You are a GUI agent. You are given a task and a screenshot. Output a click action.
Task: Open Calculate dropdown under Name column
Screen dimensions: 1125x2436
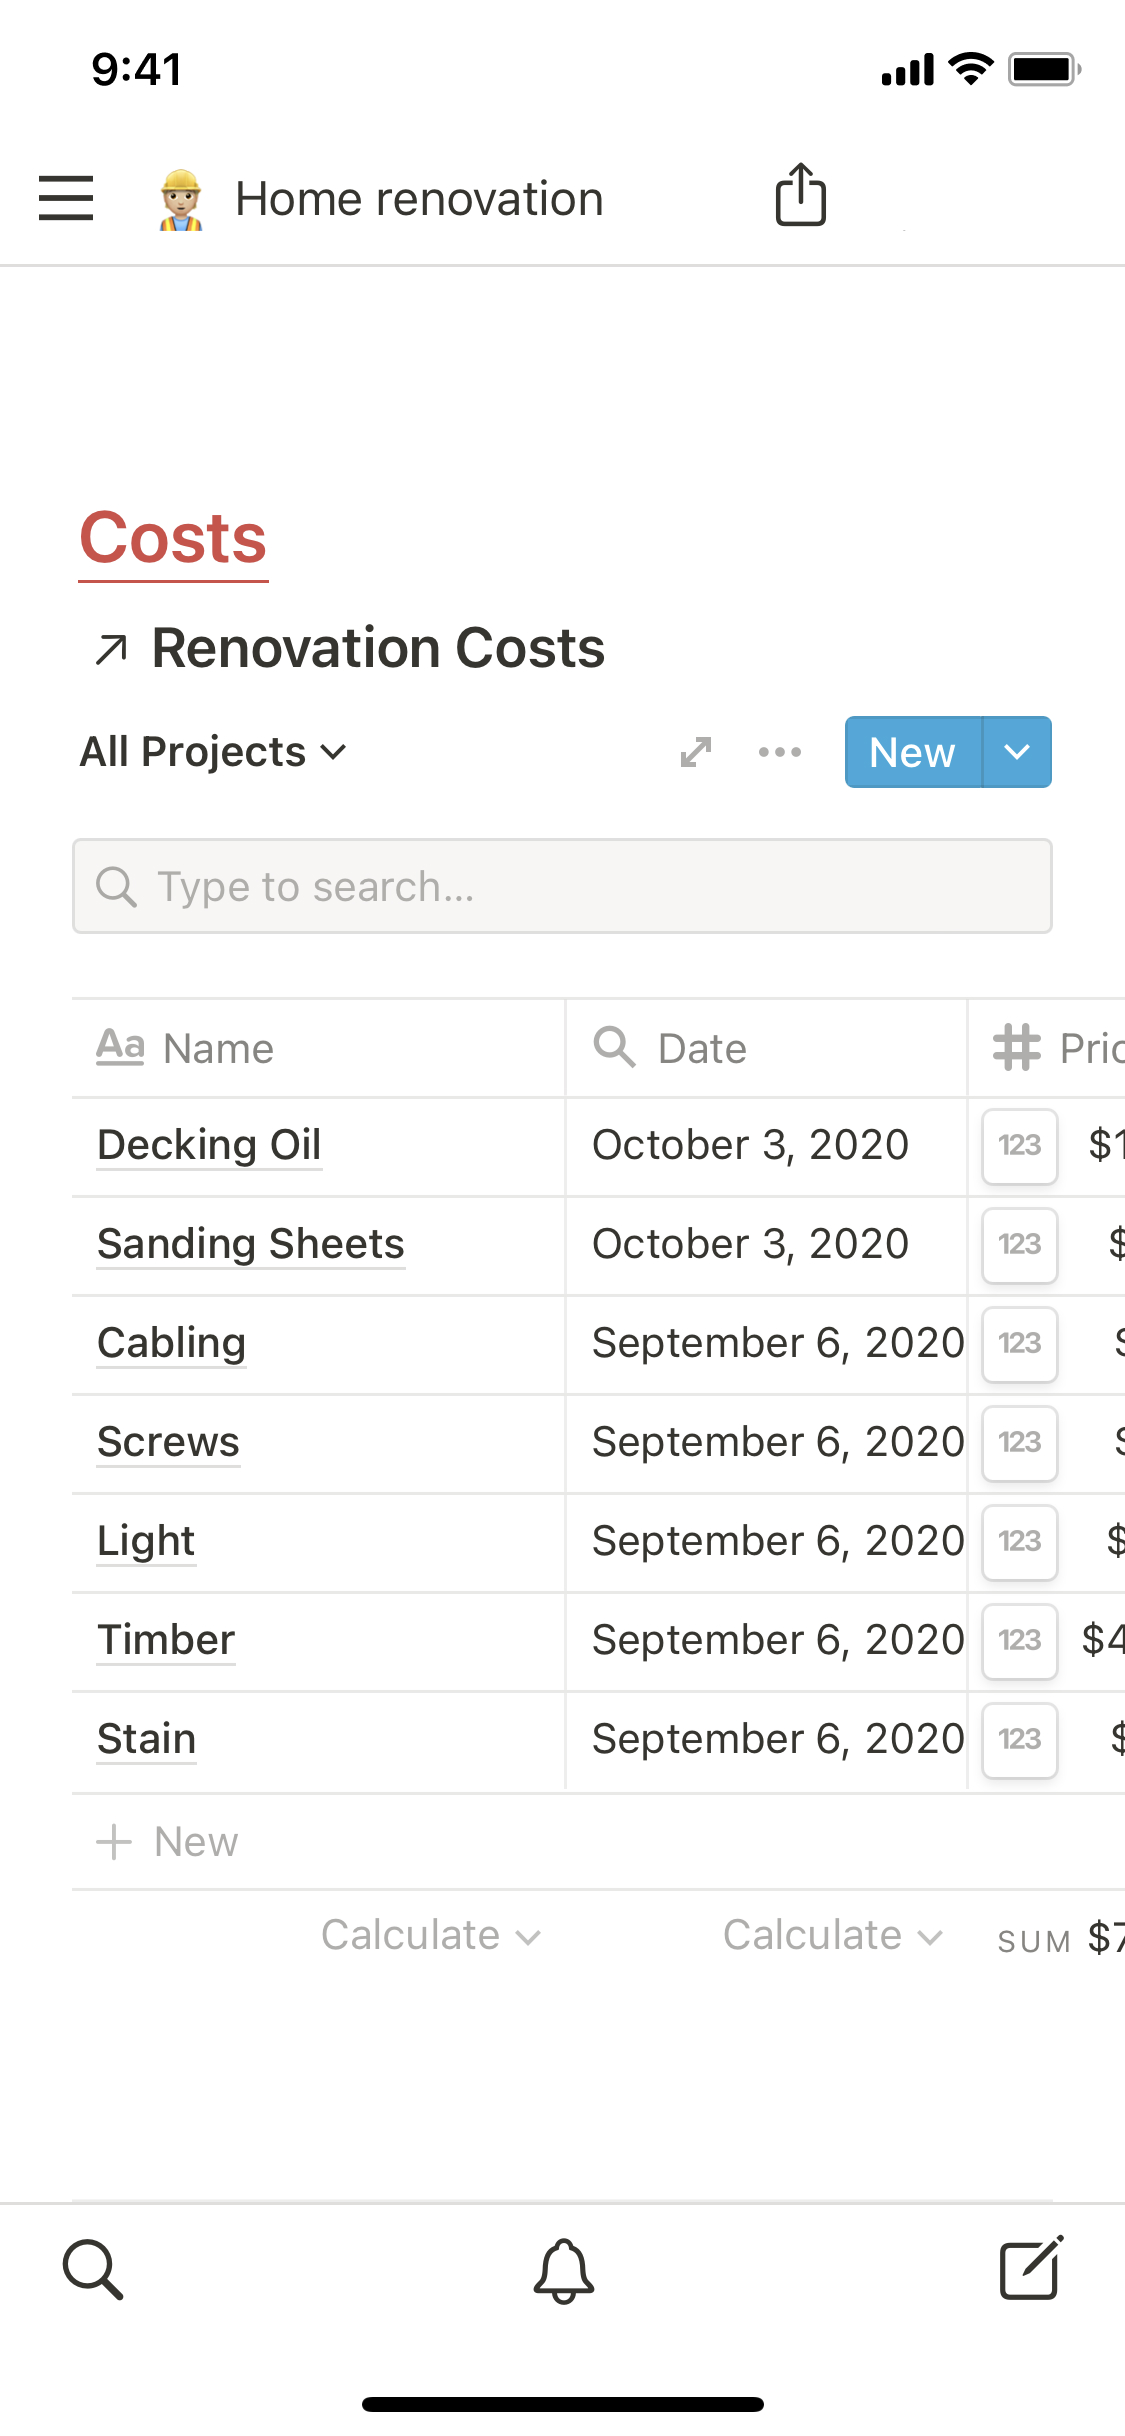[431, 1936]
